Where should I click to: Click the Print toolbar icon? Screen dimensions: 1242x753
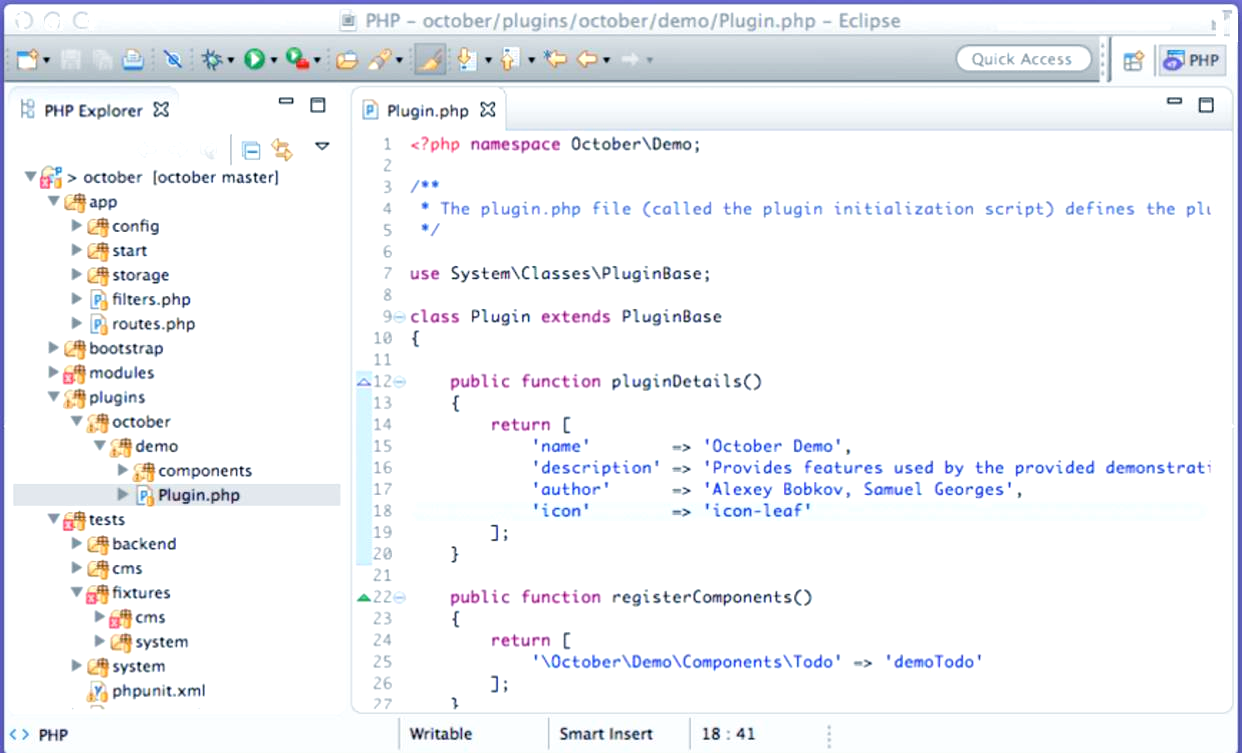132,60
